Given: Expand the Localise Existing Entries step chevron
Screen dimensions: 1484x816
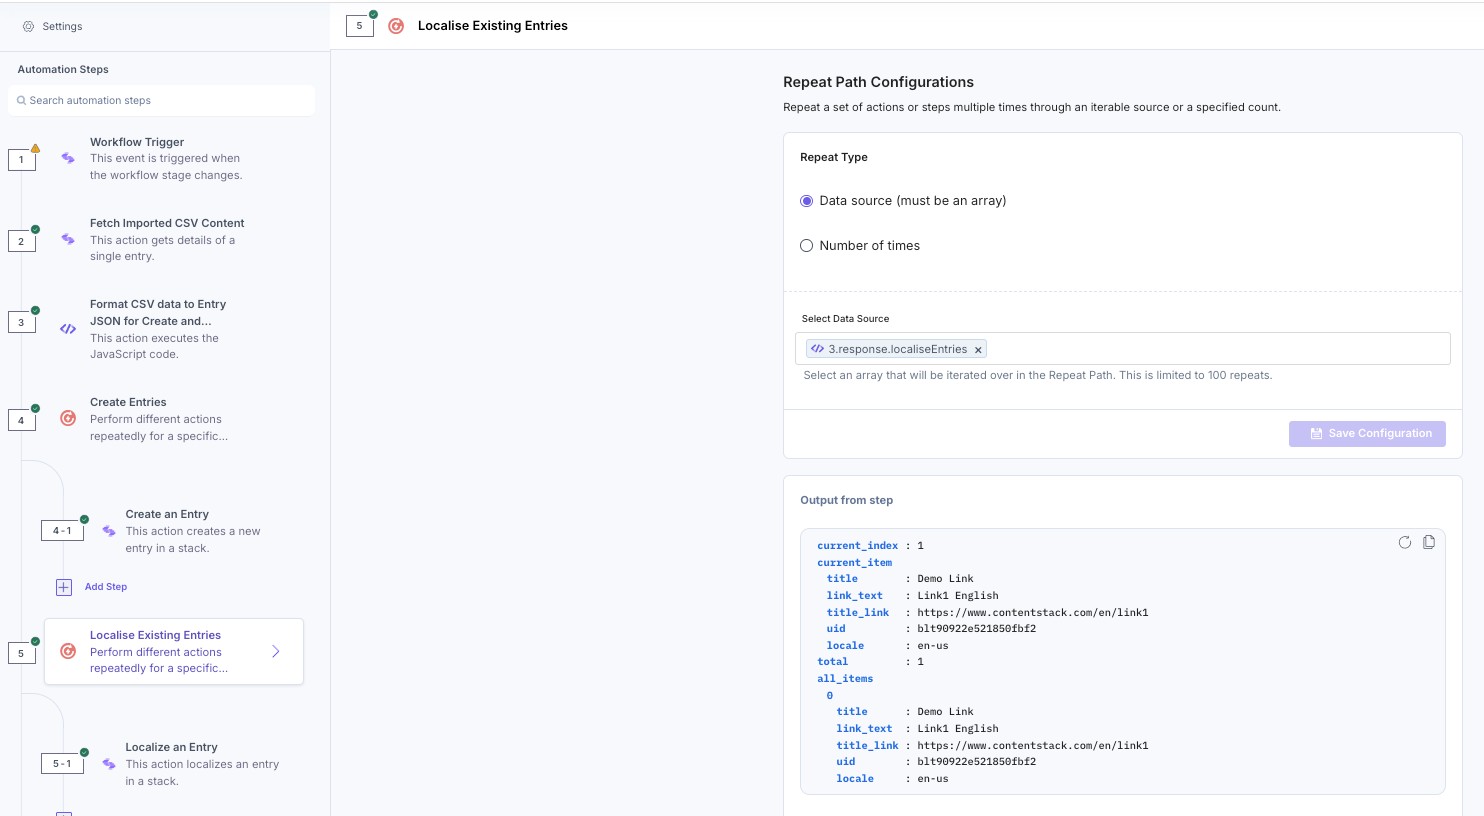Looking at the screenshot, I should (x=276, y=651).
